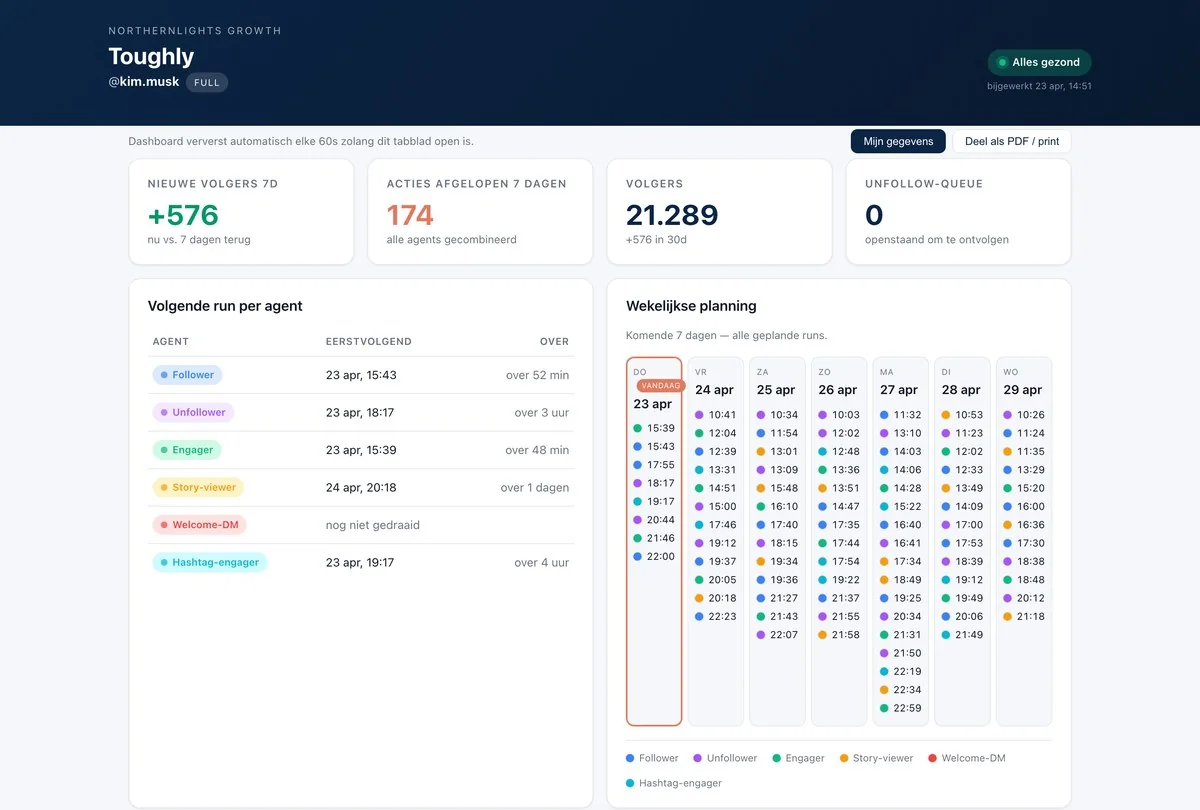Click the AGENT column header
Screen dimensions: 1200x810
[171, 341]
